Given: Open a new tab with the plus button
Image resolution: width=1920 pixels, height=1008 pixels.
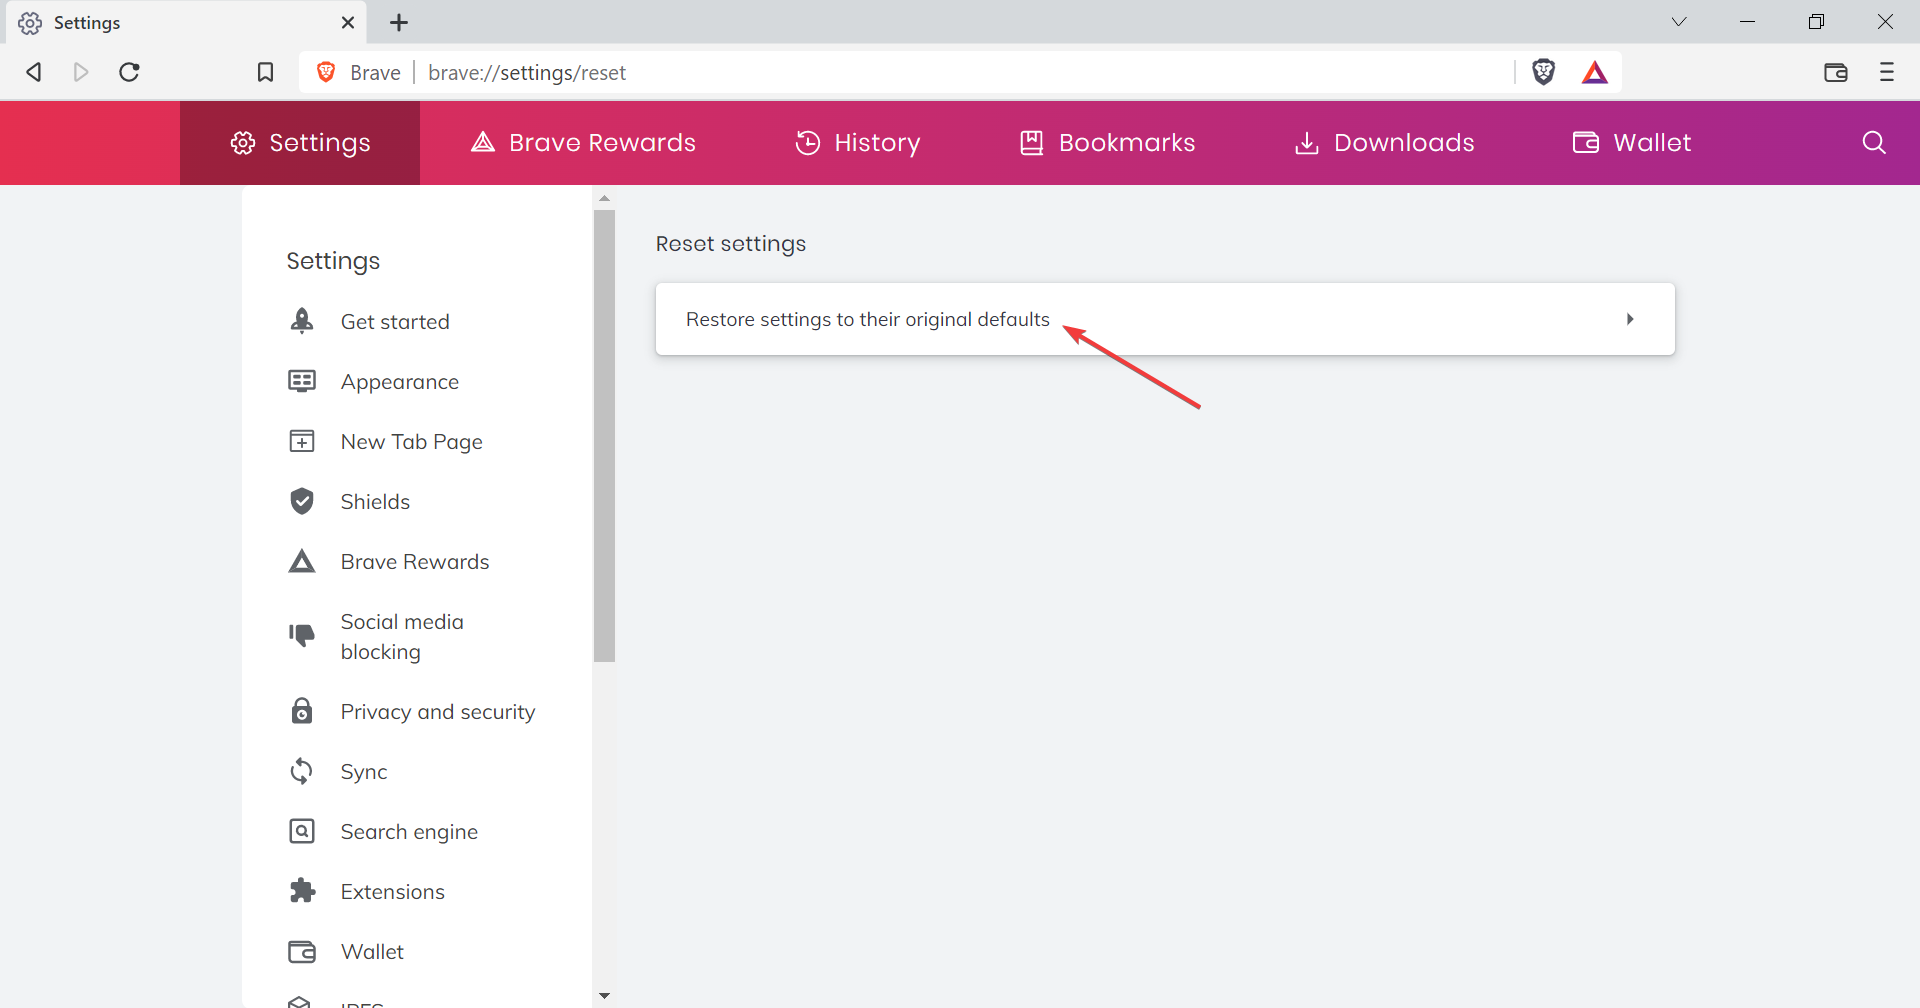Looking at the screenshot, I should click(x=399, y=22).
